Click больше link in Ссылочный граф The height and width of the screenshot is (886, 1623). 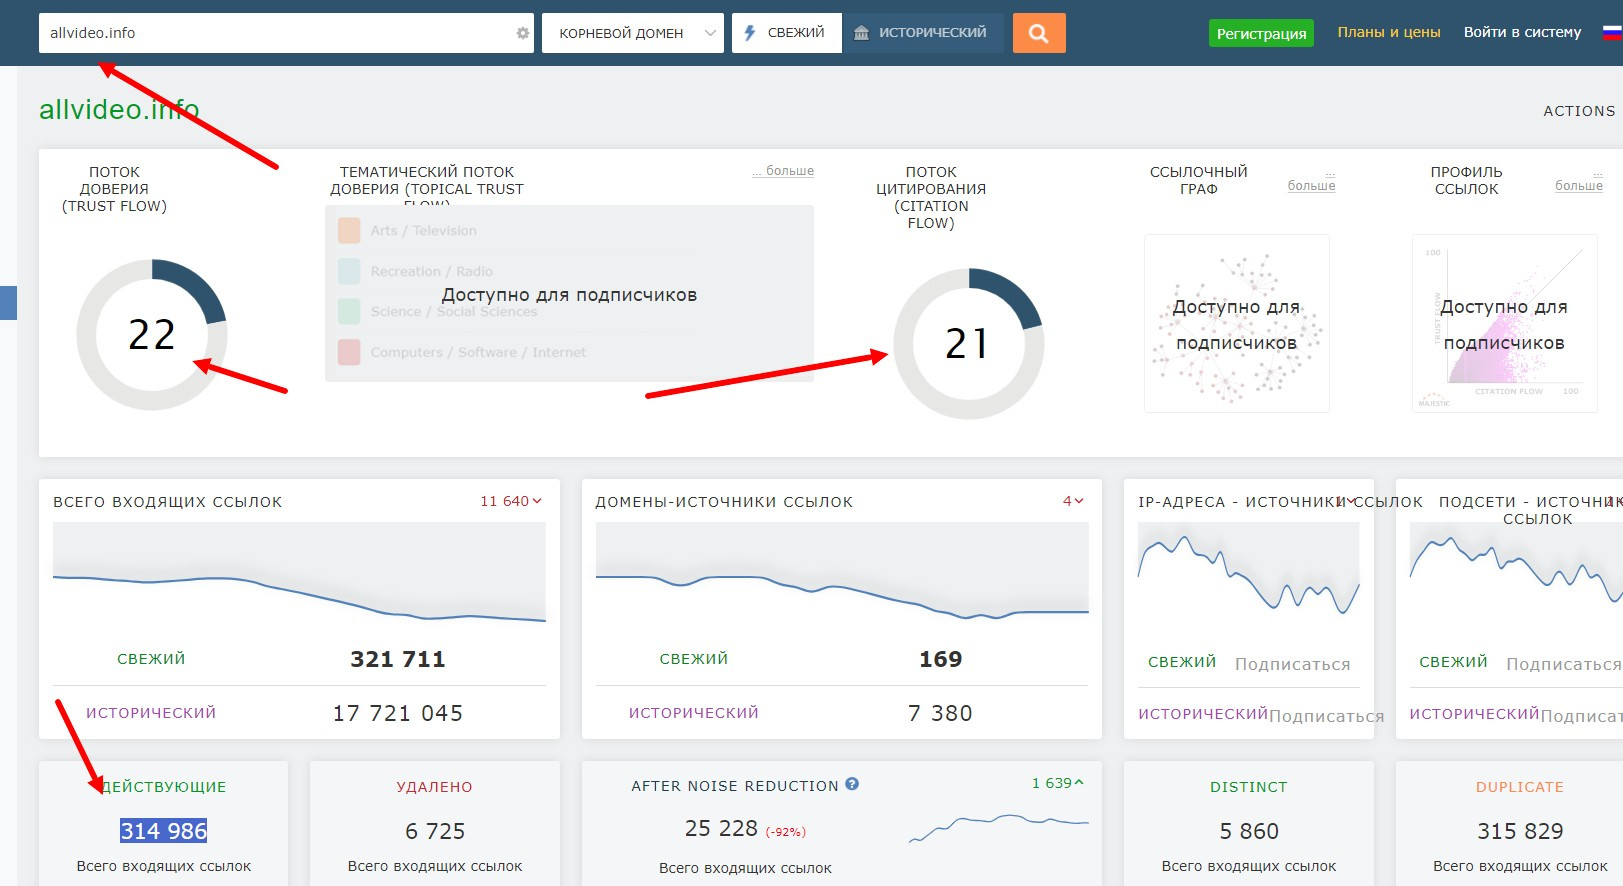pyautogui.click(x=1311, y=185)
